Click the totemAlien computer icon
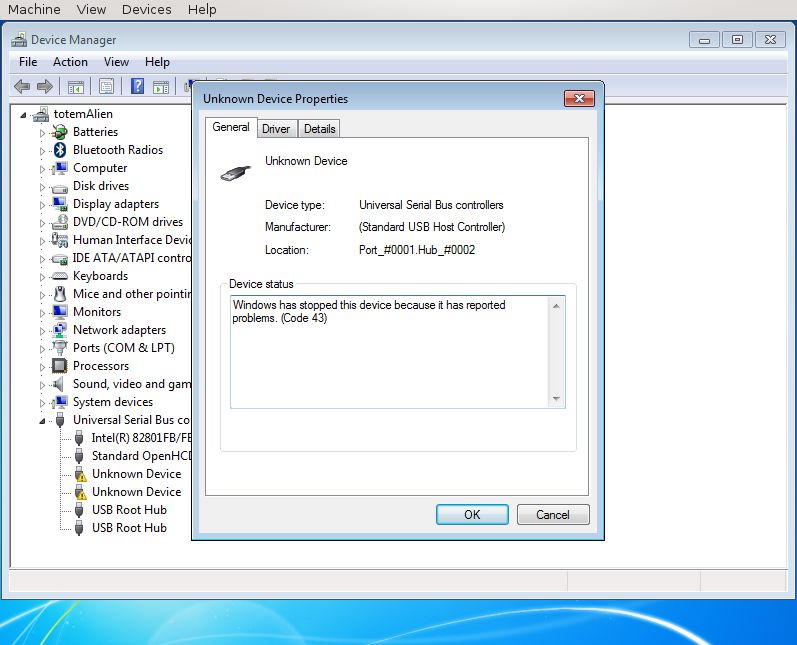 41,114
